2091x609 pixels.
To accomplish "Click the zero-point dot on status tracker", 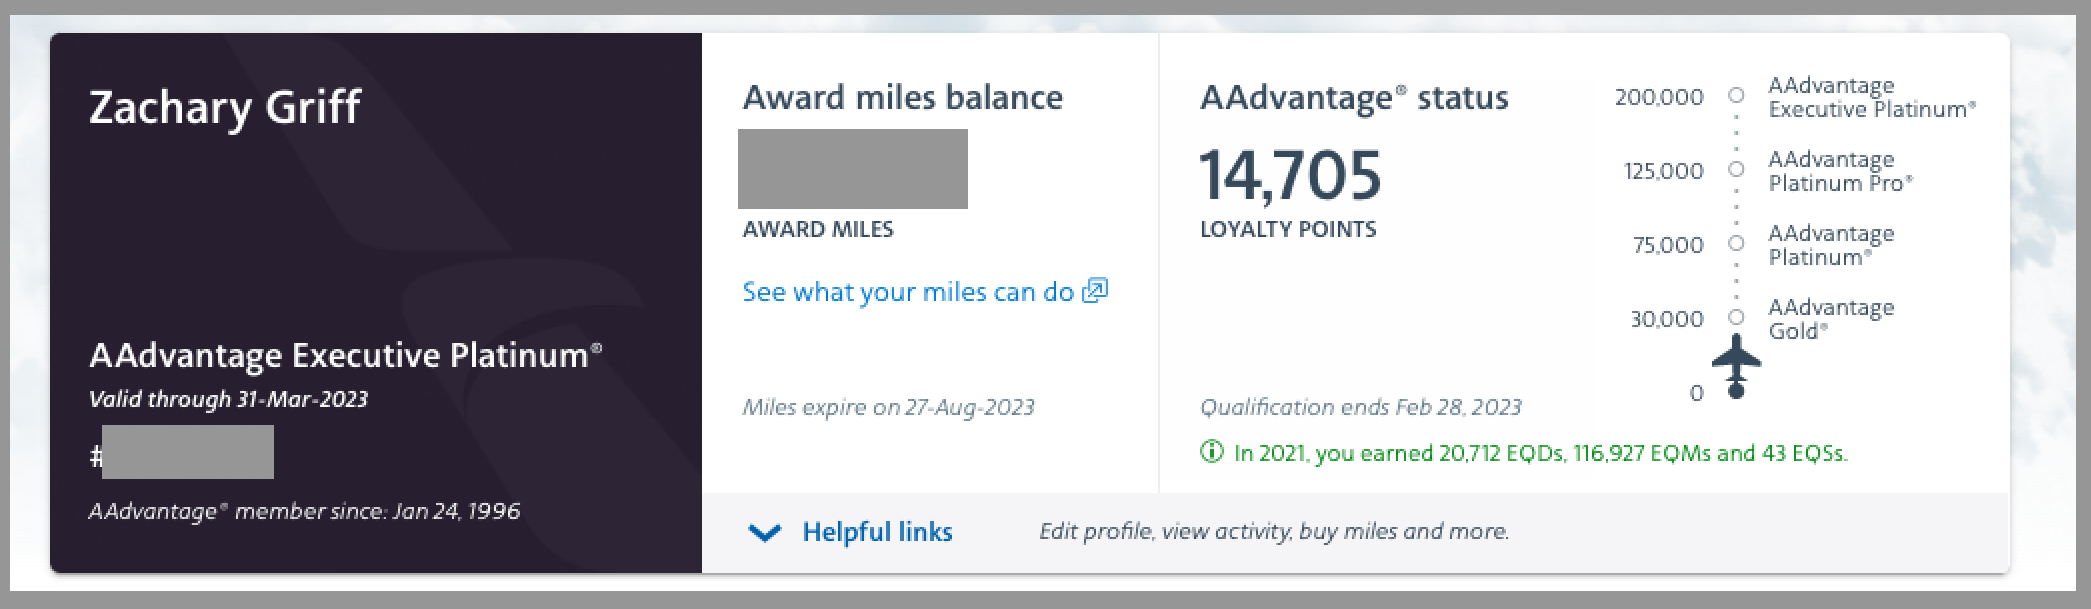I will 1736,391.
